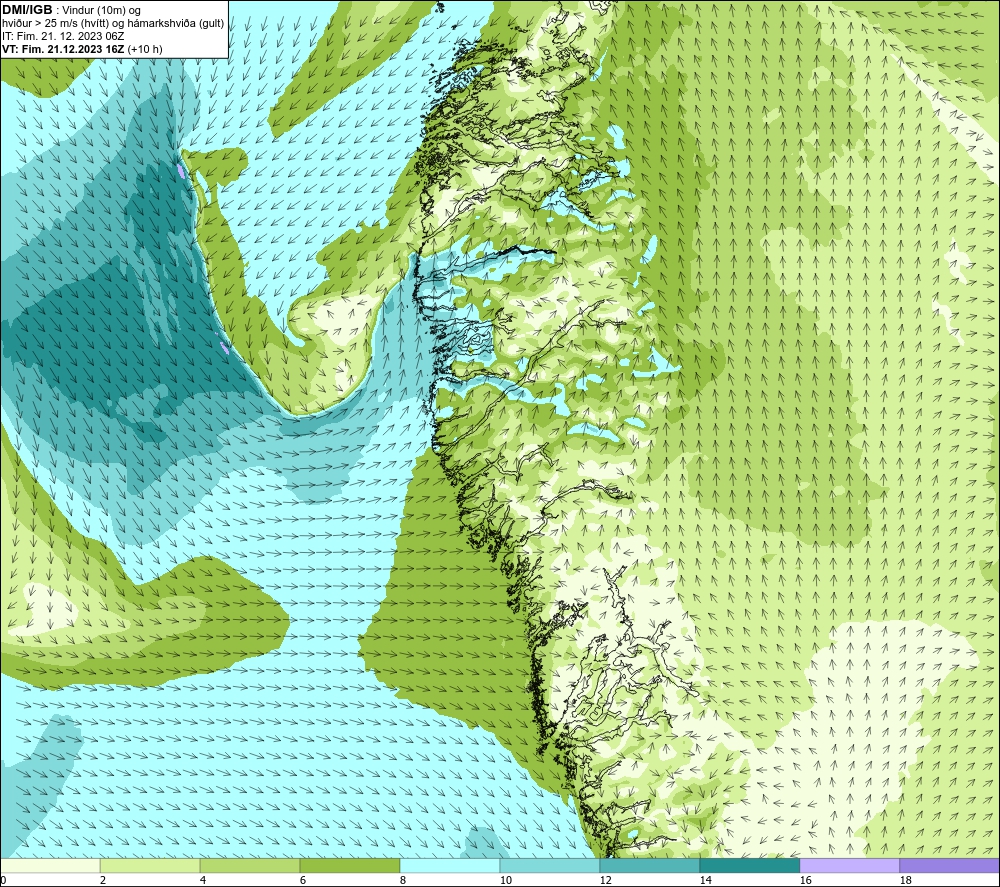Click the 12–14 m/s teal legend swatch
This screenshot has width=1000, height=887.
[x=649, y=866]
